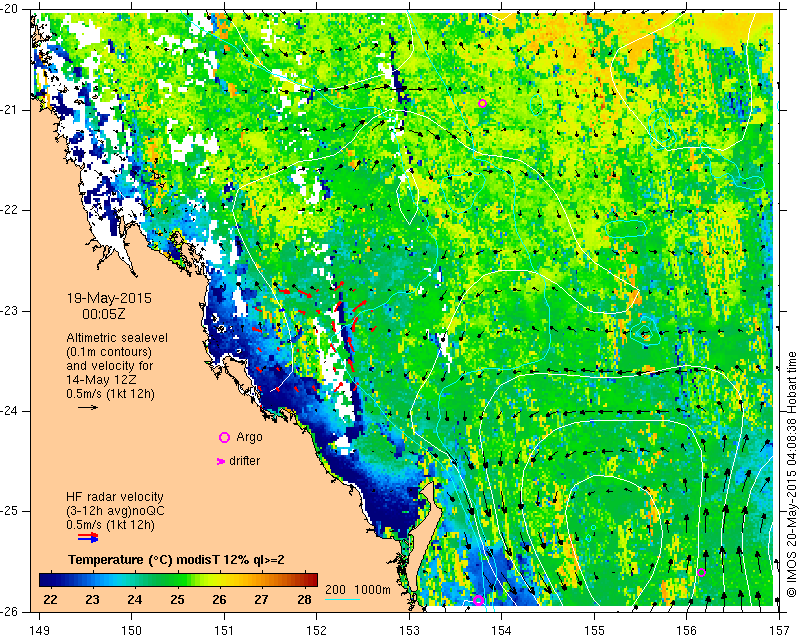Click colorbar tick label '23'
Image resolution: width=800 pixels, height=640 pixels.
[92, 600]
